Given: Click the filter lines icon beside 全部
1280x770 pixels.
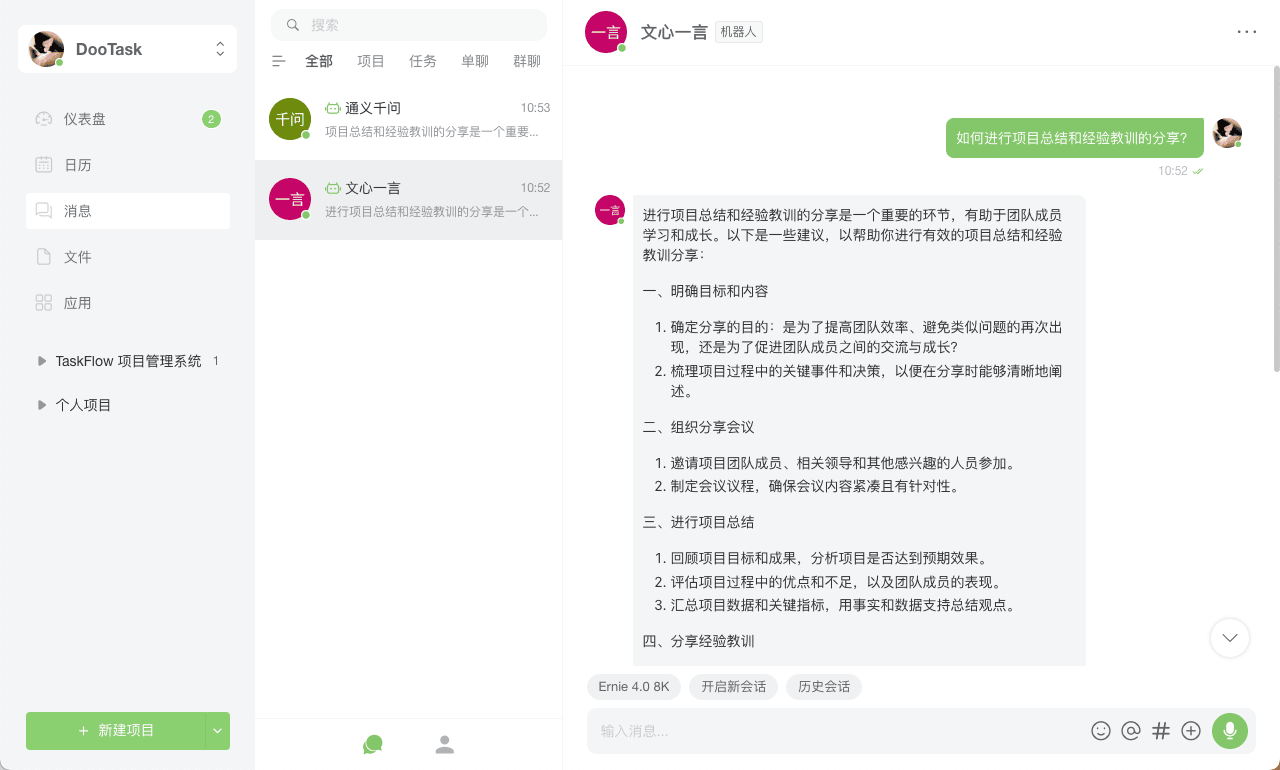Looking at the screenshot, I should (x=279, y=61).
